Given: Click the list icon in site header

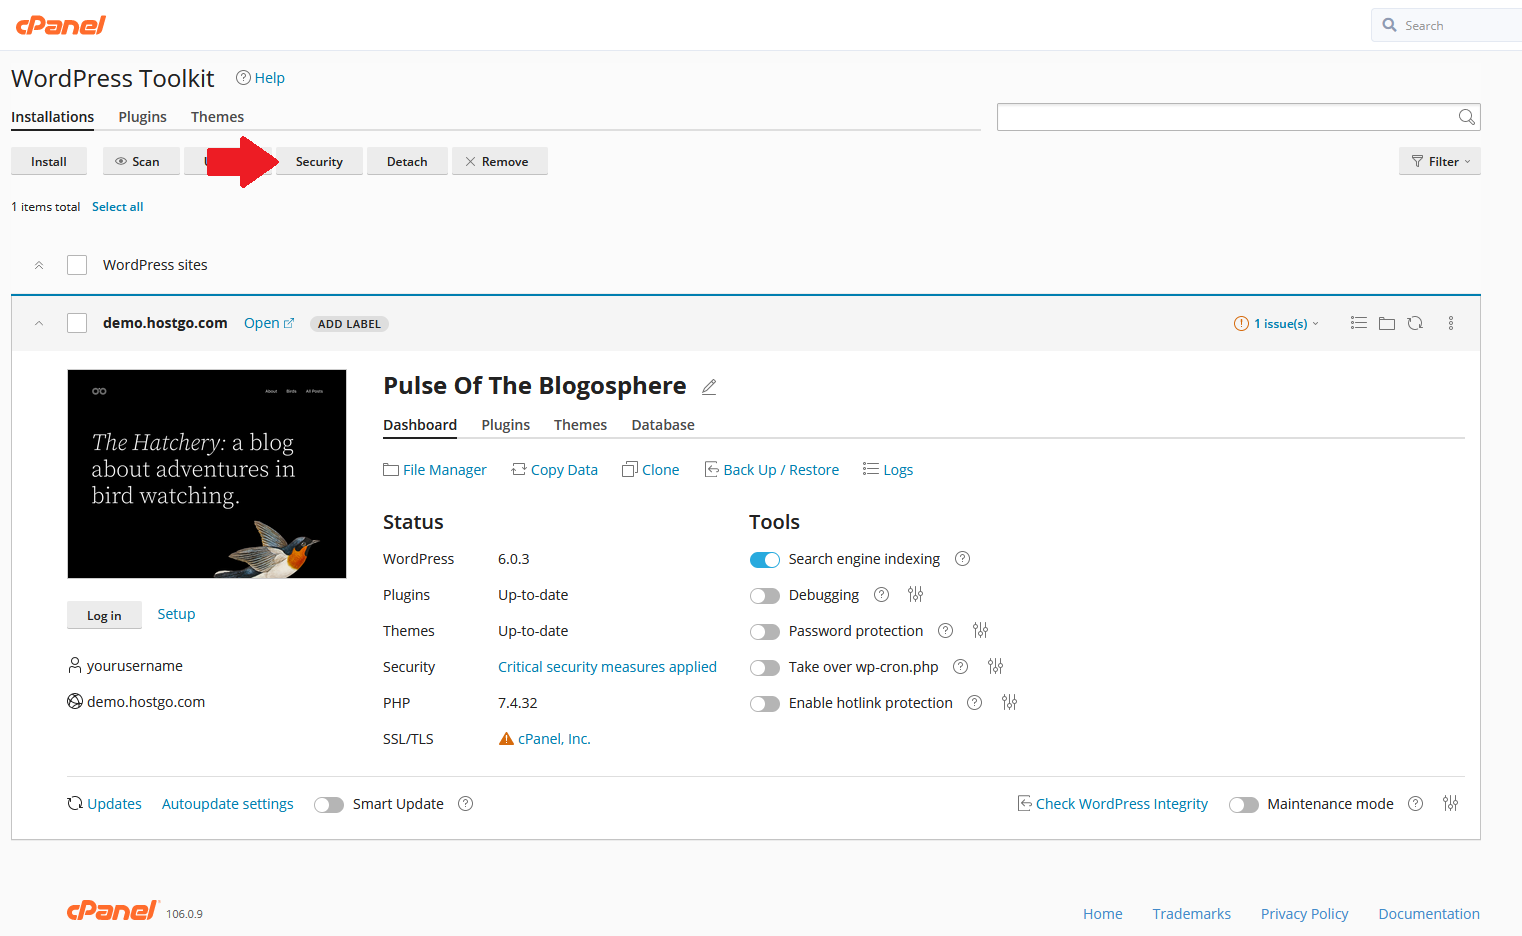Looking at the screenshot, I should click(1358, 323).
